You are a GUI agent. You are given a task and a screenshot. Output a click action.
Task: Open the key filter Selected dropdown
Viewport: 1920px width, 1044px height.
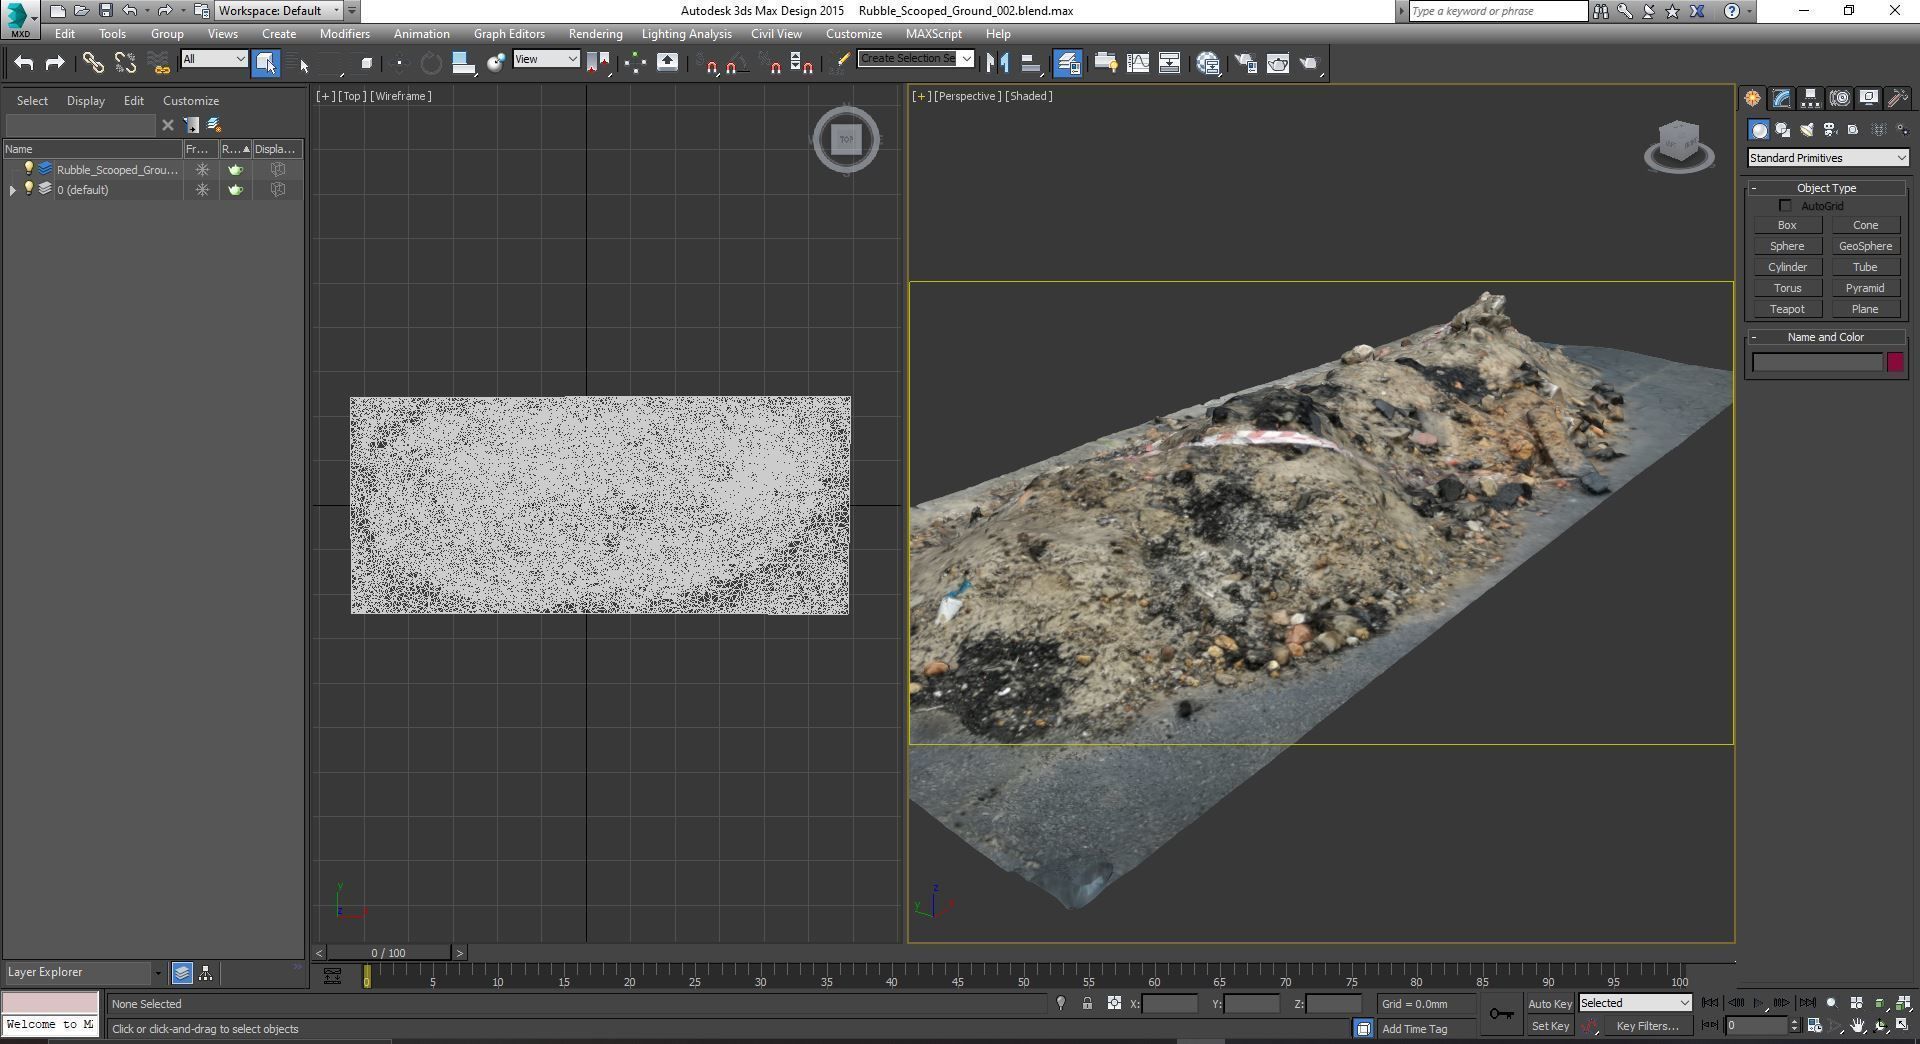click(x=1635, y=1003)
